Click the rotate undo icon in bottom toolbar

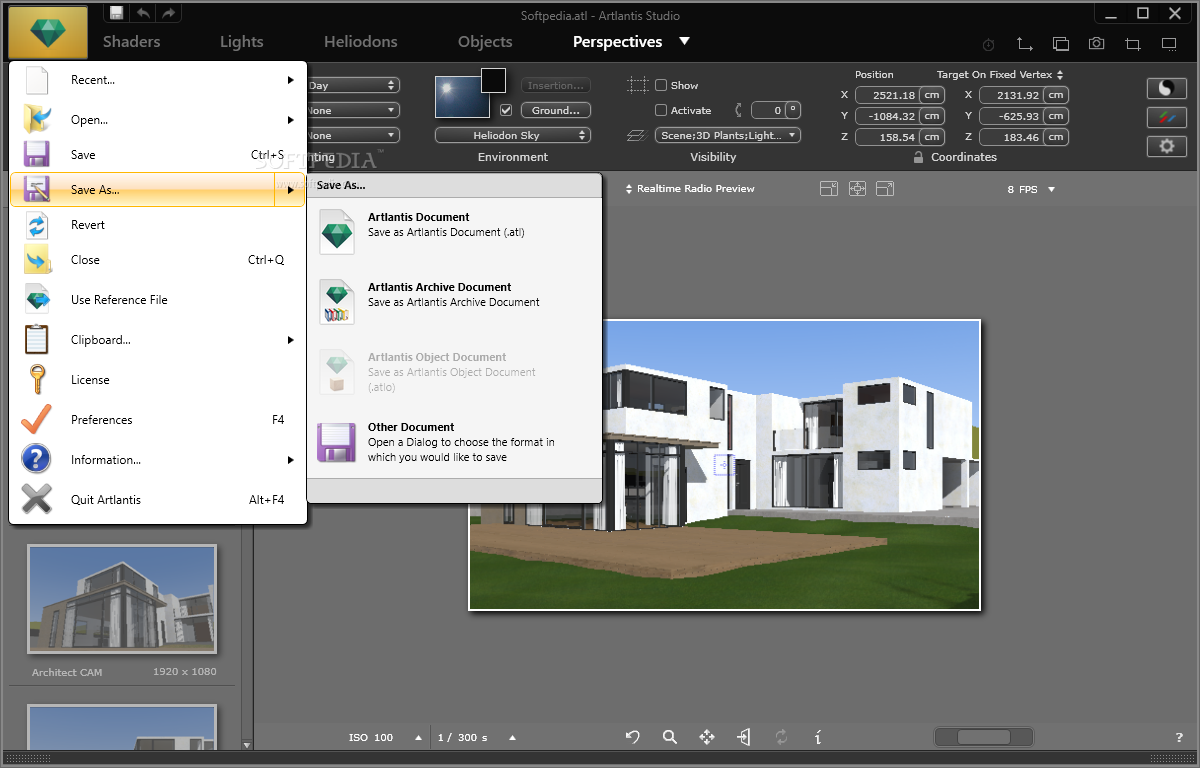[633, 737]
